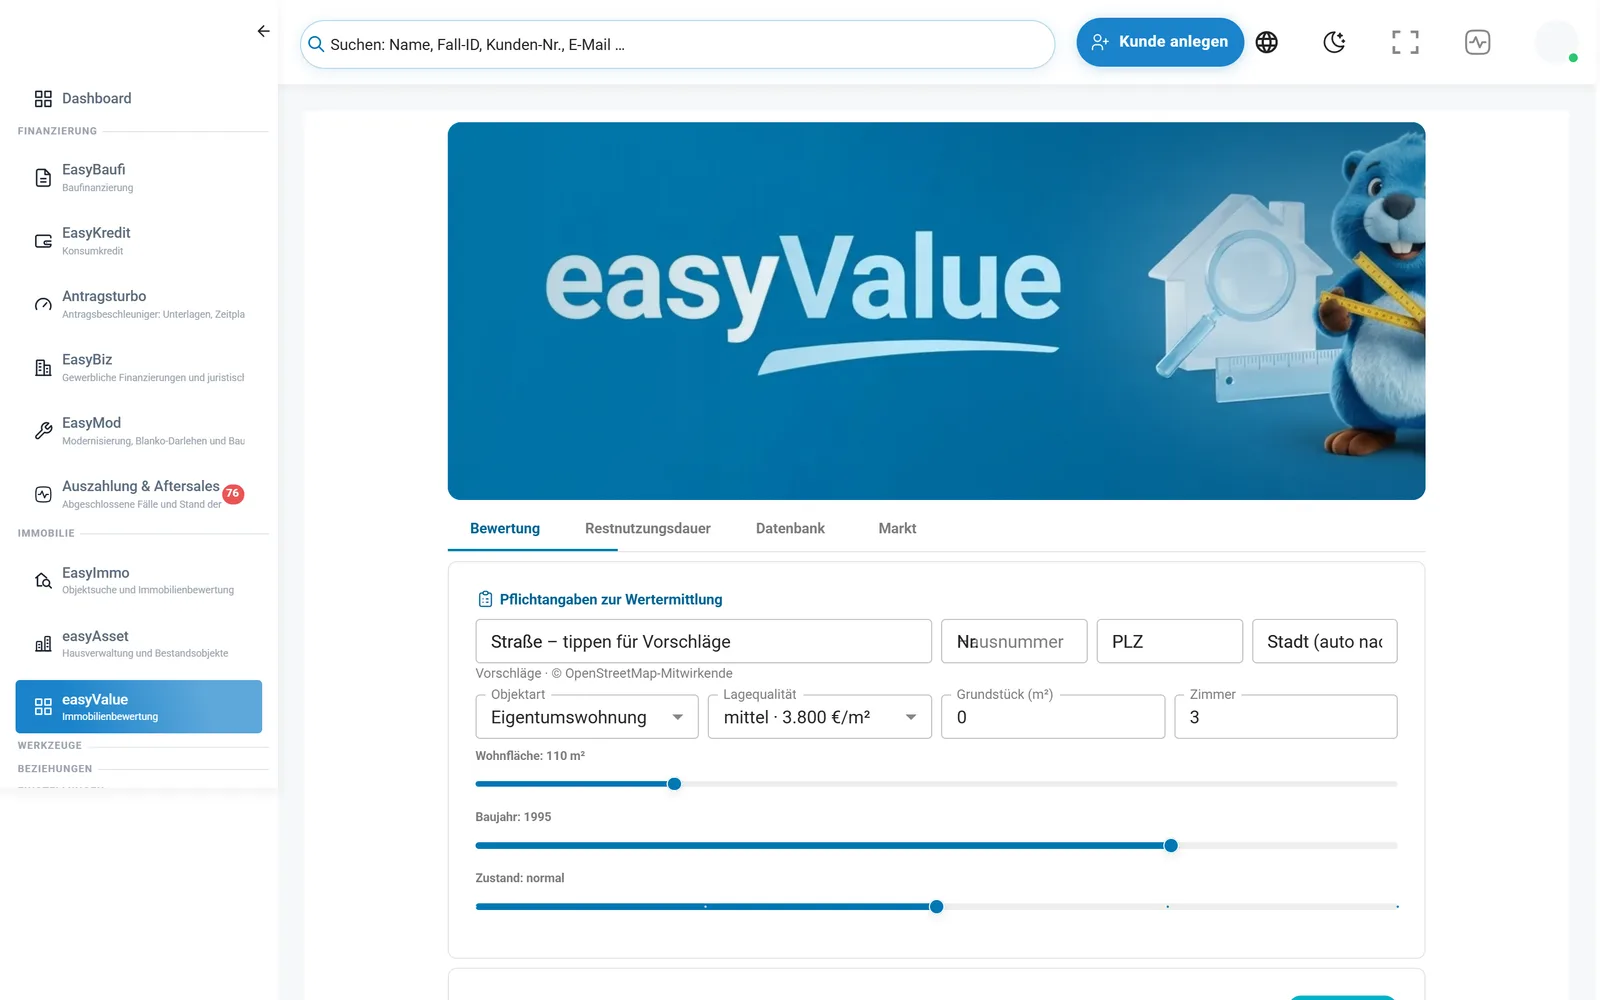Viewport: 1600px width, 1000px height.
Task: Click the Antragsturbo gauge icon
Action: click(x=43, y=304)
